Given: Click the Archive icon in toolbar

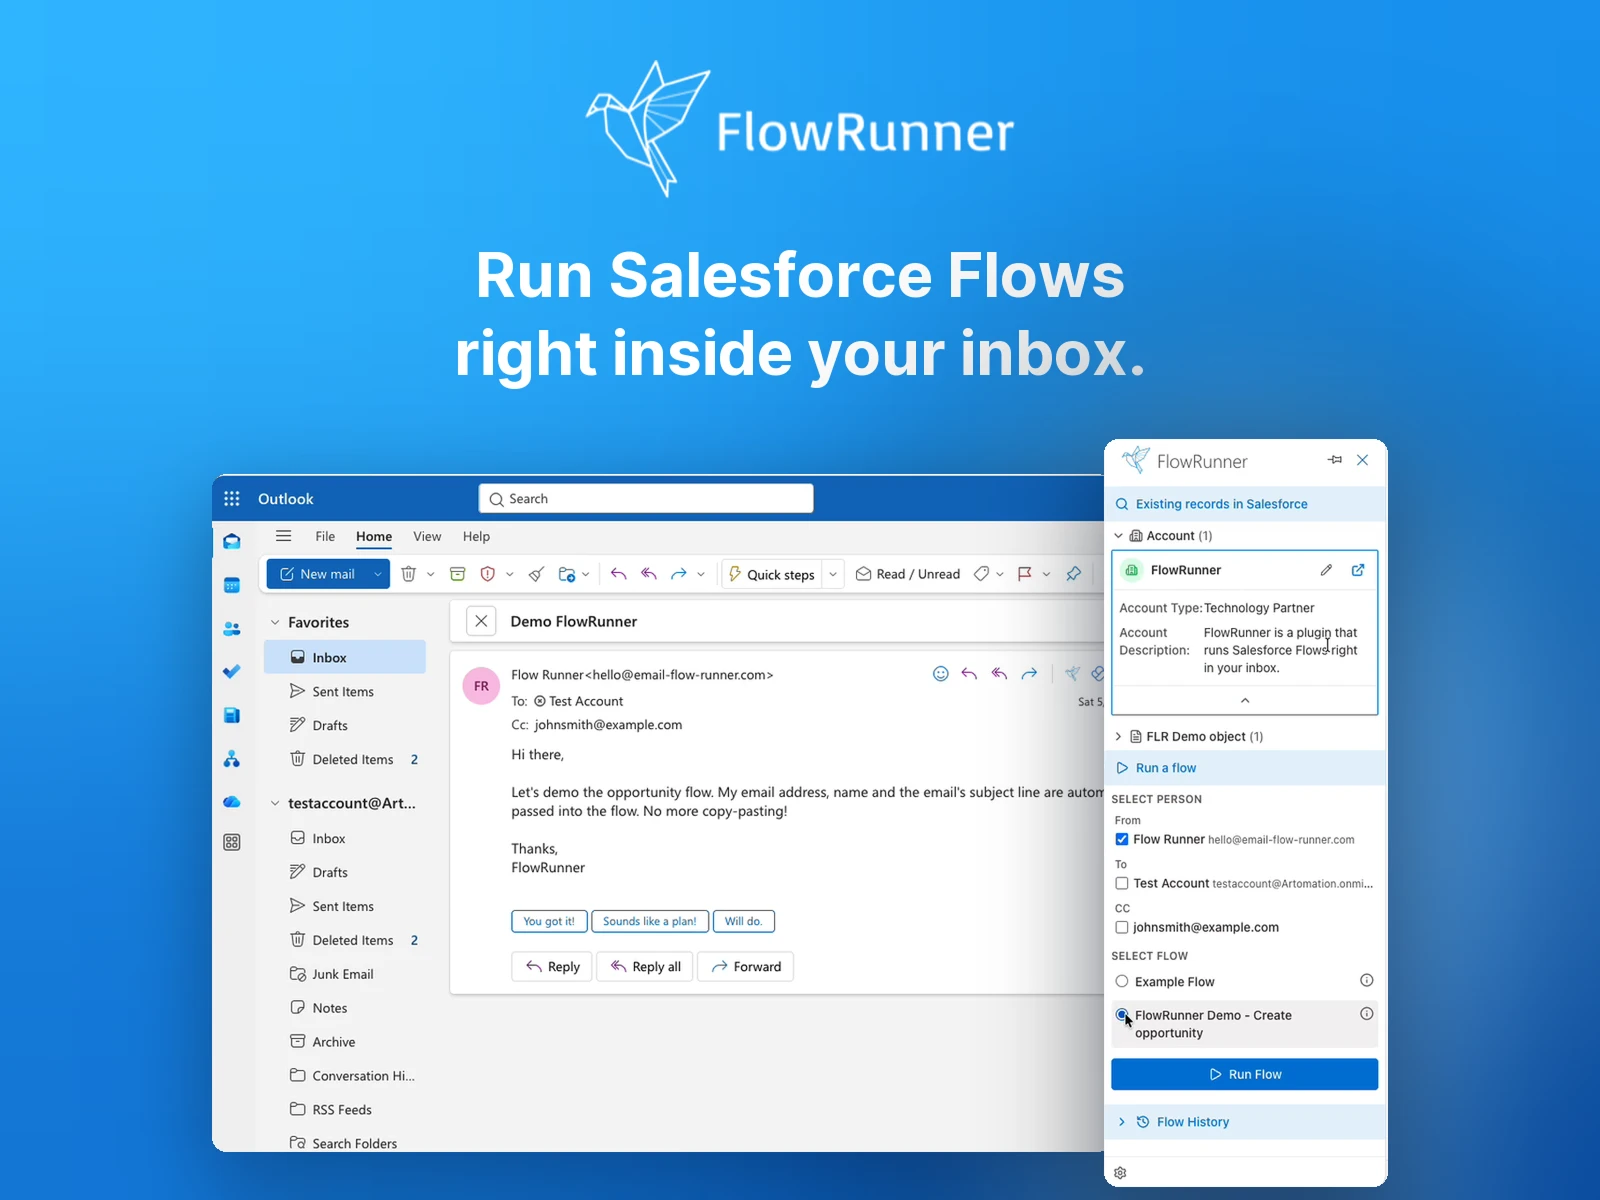Looking at the screenshot, I should click(x=458, y=574).
